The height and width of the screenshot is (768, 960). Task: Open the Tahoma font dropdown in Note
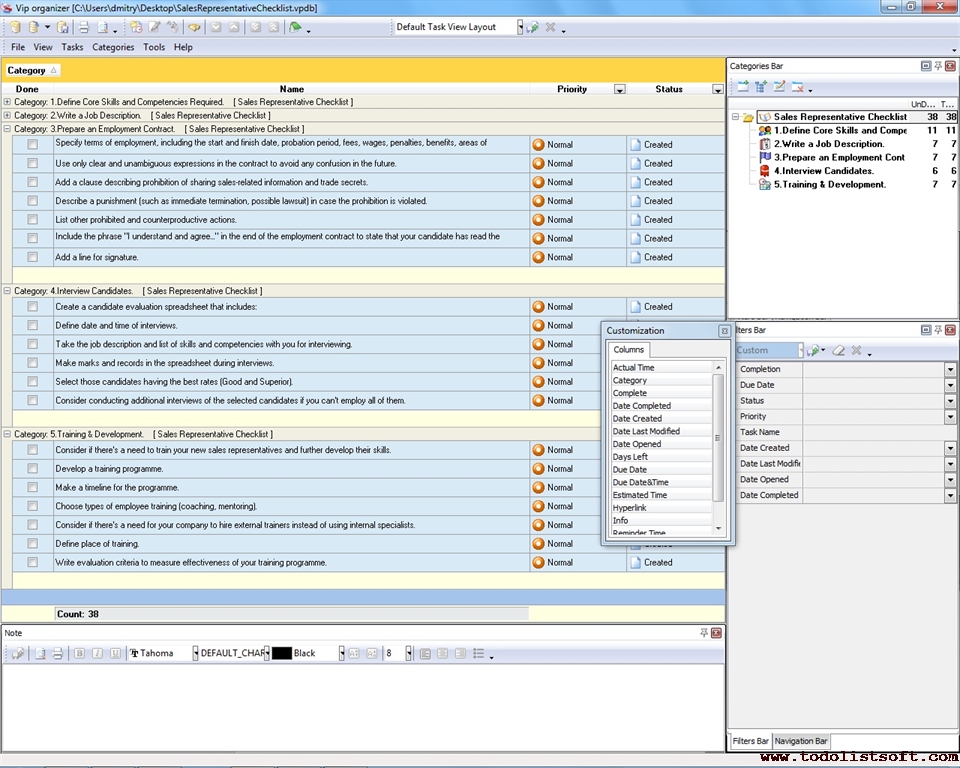(x=195, y=653)
